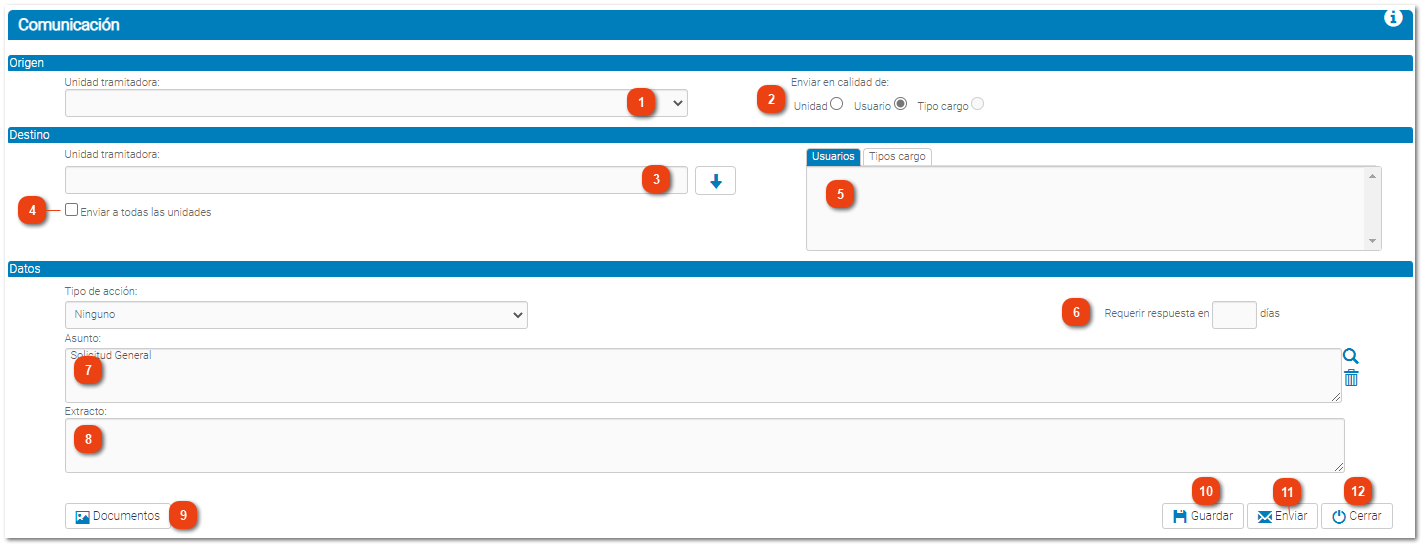Open the Tipo de acción dropdown
The image size is (1424, 547).
click(296, 315)
